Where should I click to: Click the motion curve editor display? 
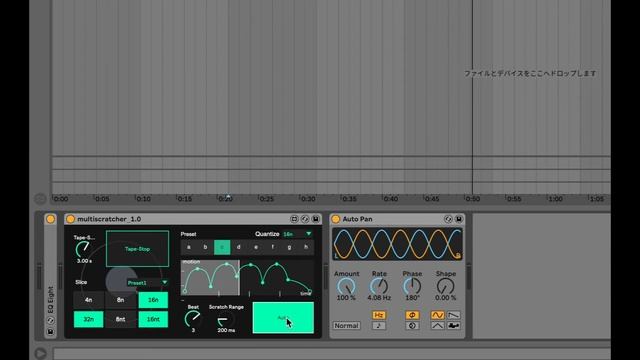click(247, 278)
